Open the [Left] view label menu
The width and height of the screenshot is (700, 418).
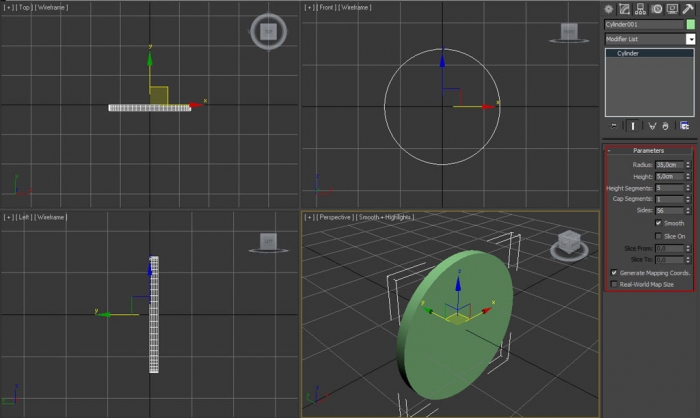pyautogui.click(x=23, y=217)
